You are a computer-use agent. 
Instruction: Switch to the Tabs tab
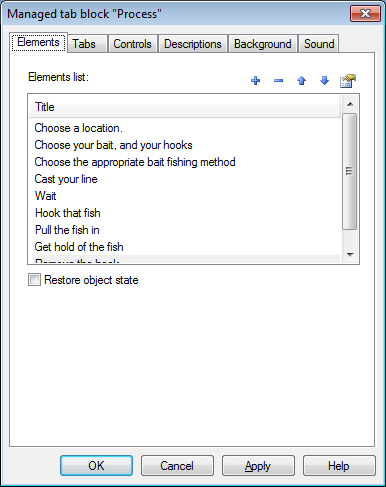point(84,44)
